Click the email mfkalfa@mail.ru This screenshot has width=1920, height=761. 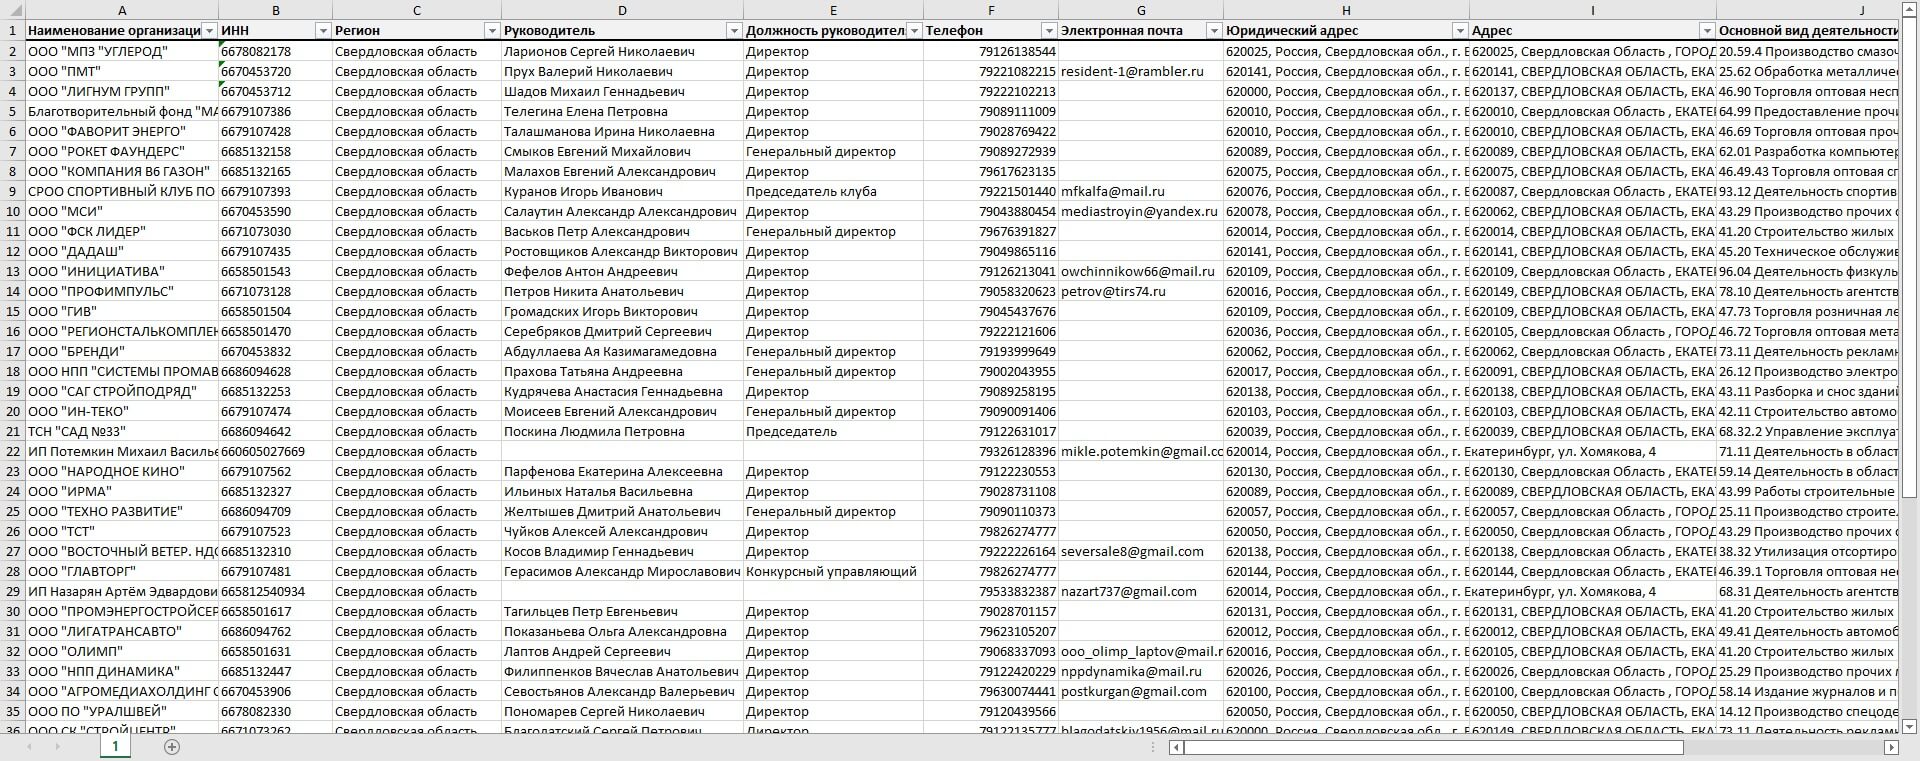[x=1141, y=191]
